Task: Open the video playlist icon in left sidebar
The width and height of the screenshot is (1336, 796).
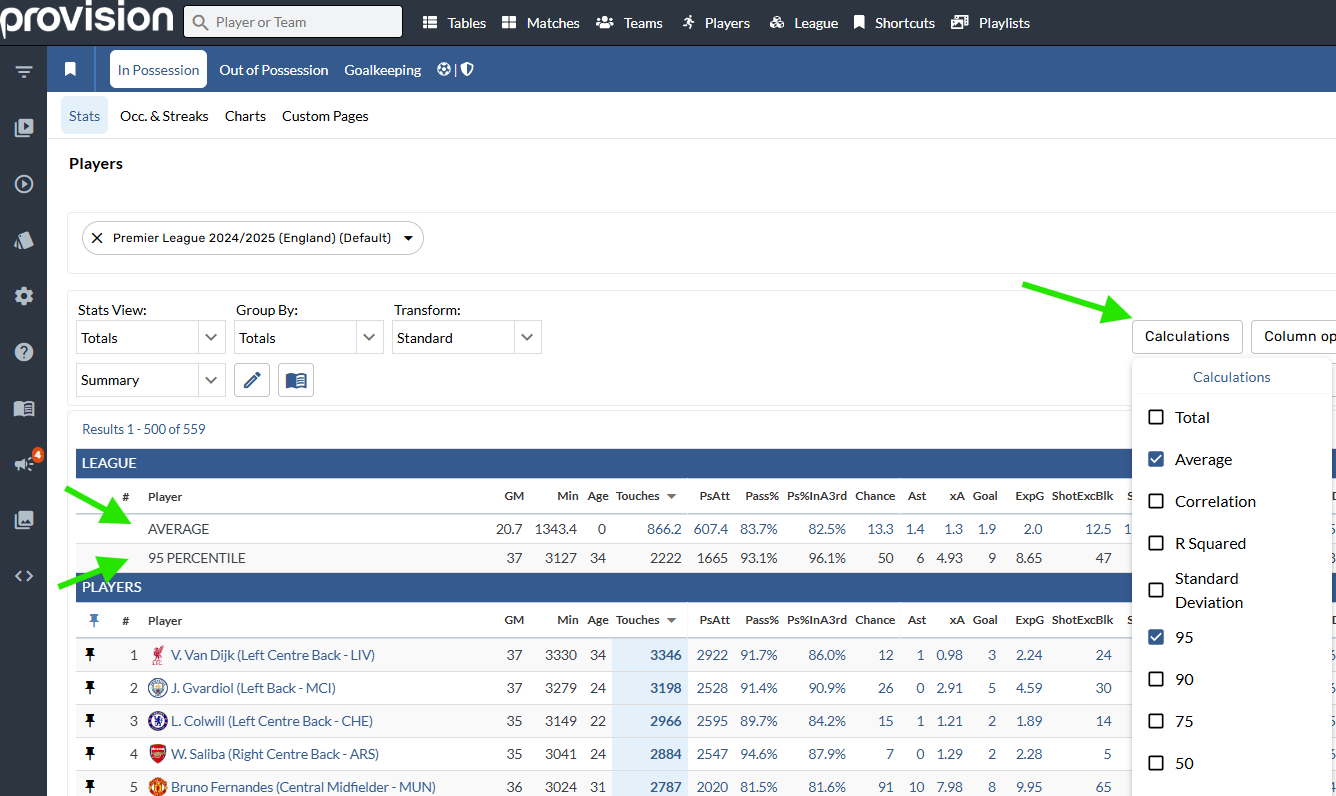Action: 24,128
